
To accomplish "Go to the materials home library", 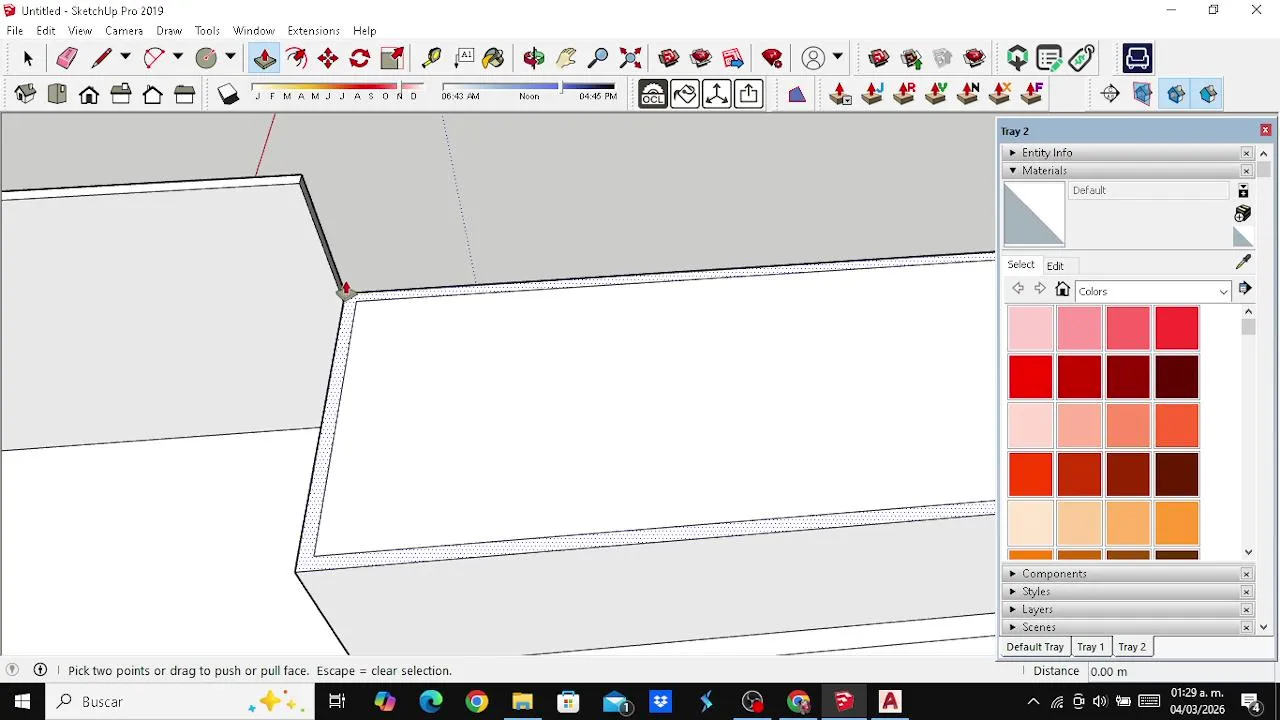I will (1062, 290).
